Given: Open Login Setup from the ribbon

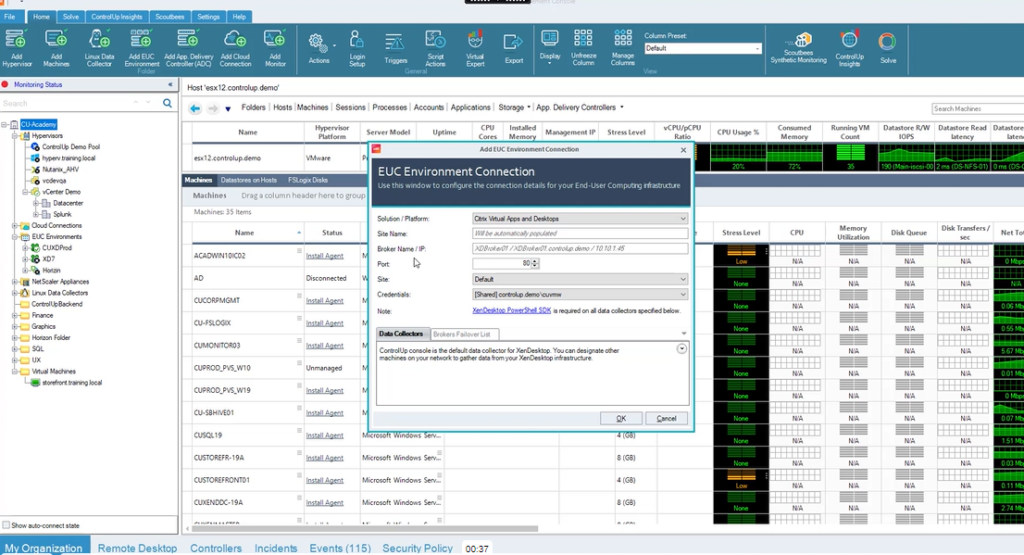Looking at the screenshot, I should (x=357, y=48).
